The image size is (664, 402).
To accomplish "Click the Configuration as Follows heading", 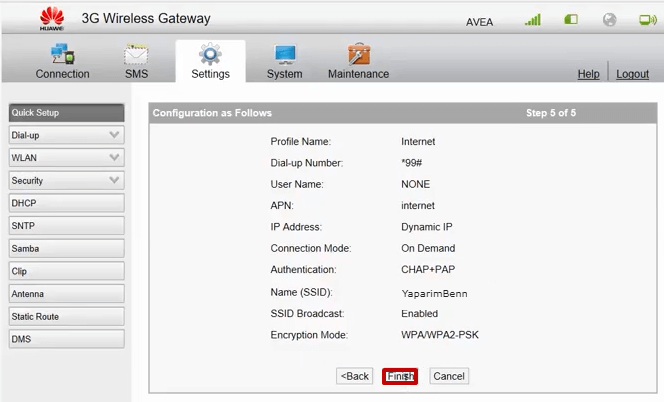I will click(x=212, y=113).
